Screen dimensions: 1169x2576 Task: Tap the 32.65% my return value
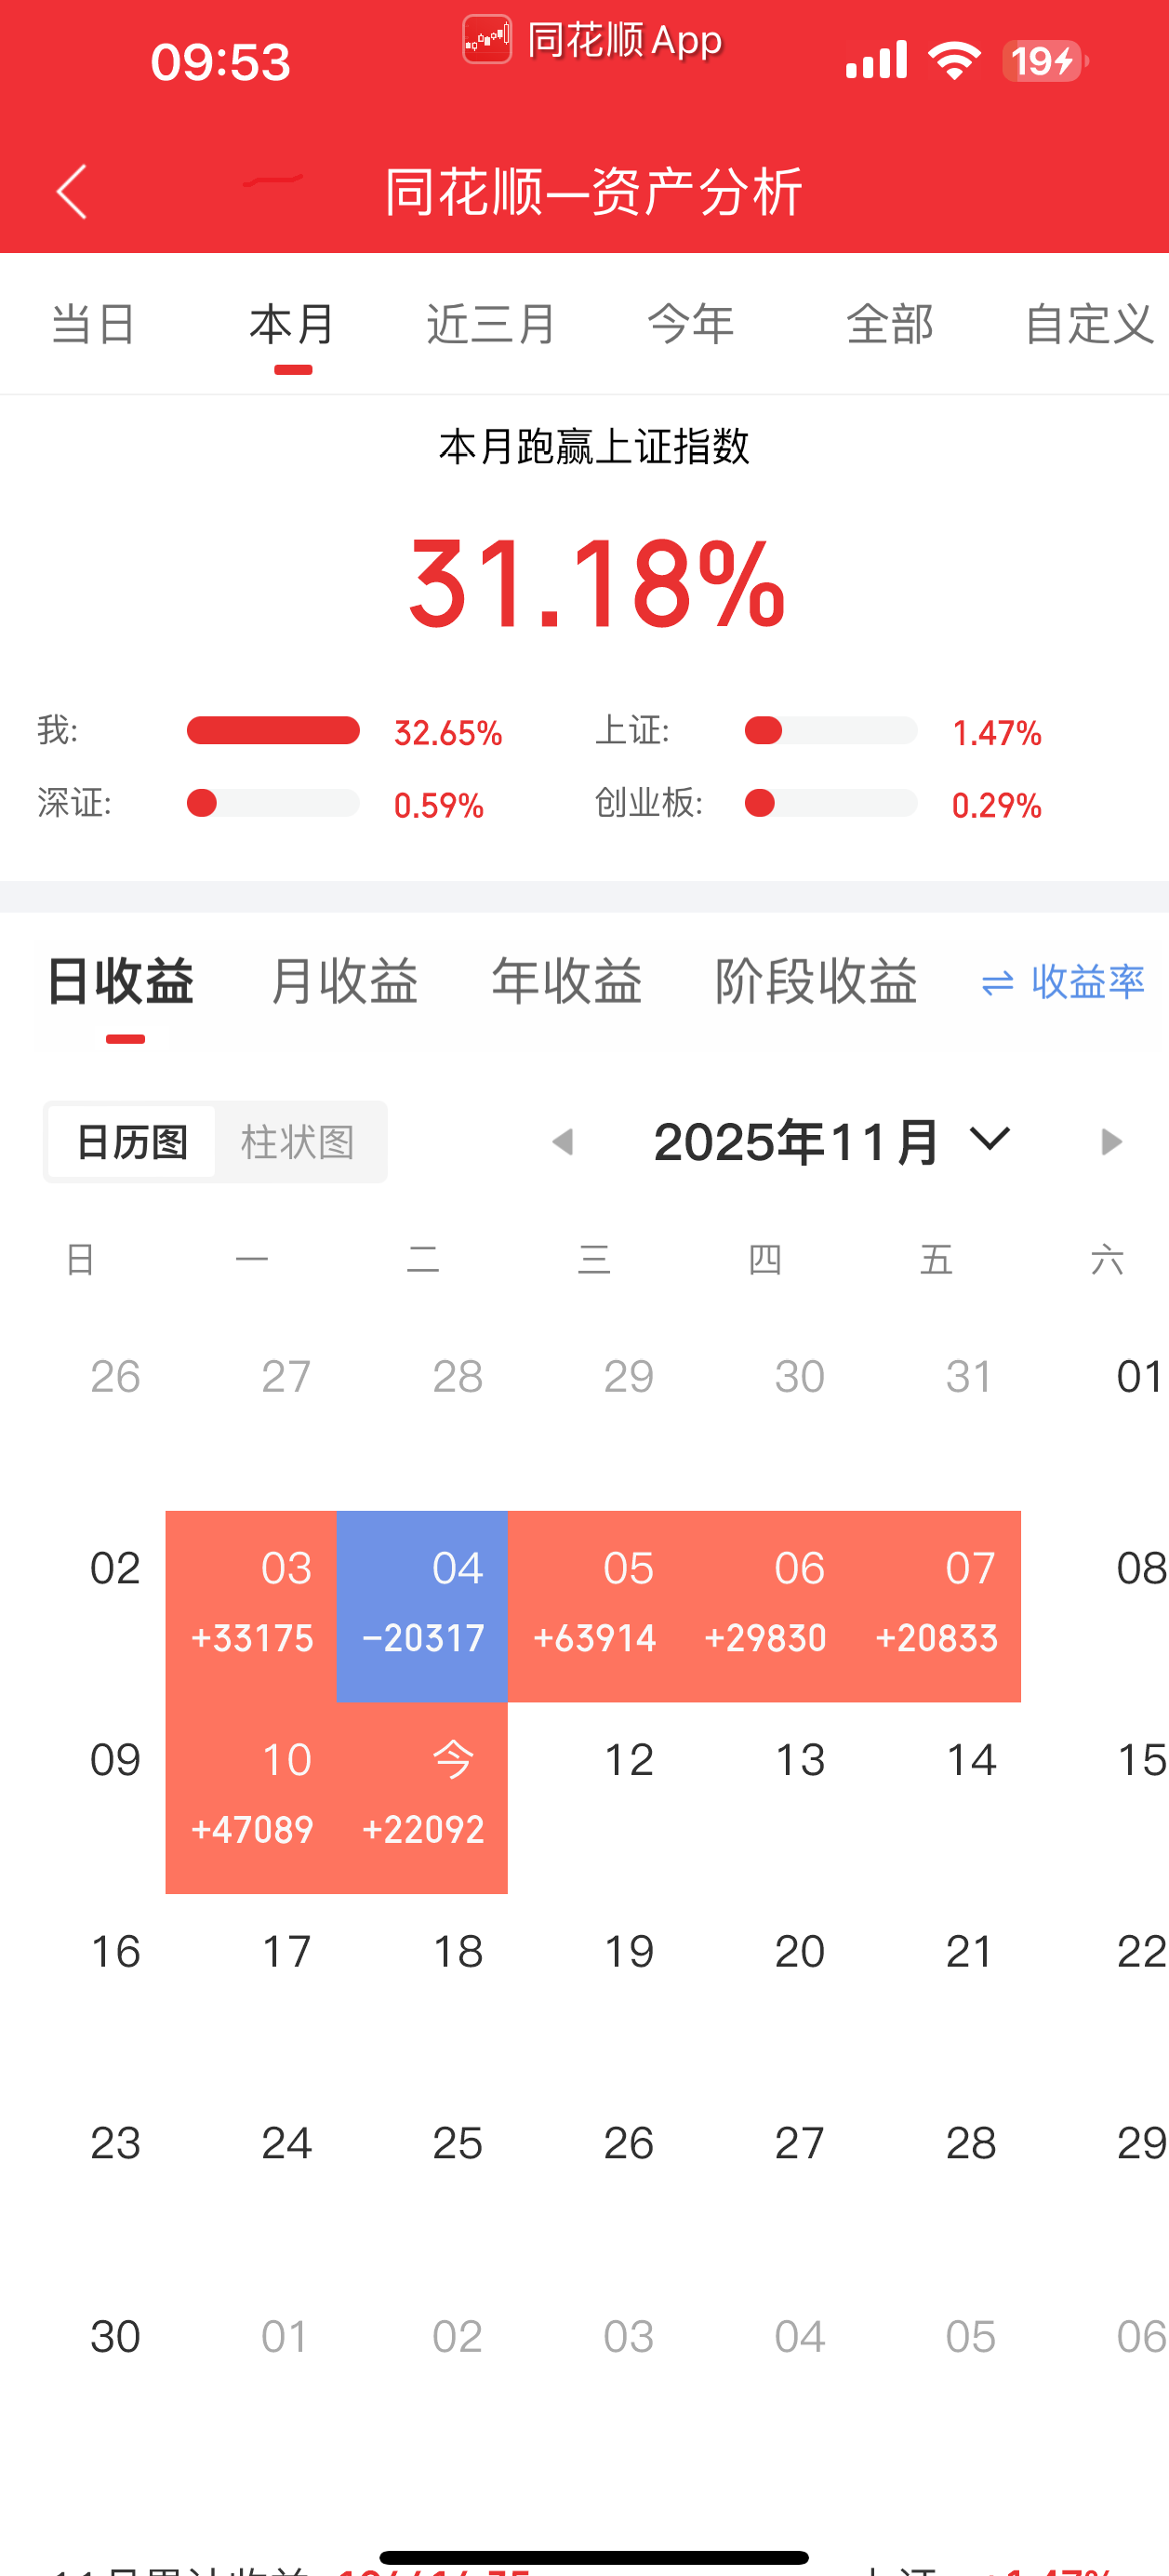pos(448,733)
